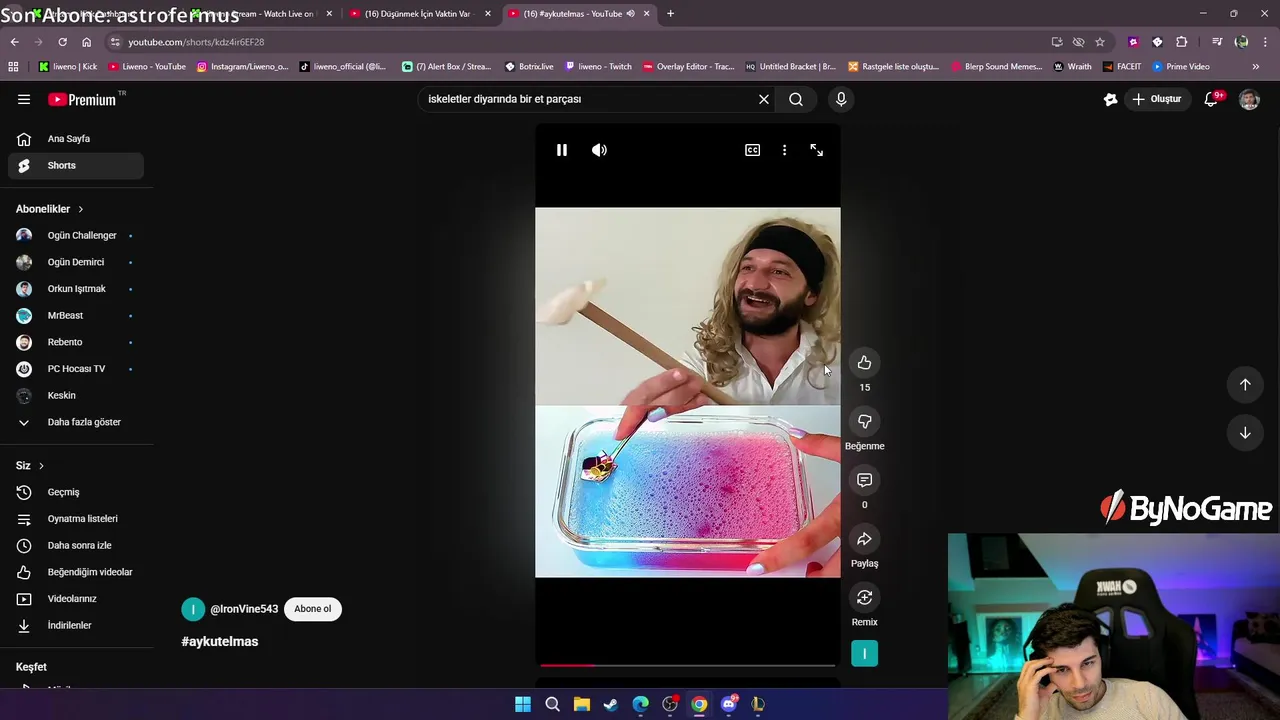Open the three-dot more options menu on the Short
The width and height of the screenshot is (1280, 720).
(784, 150)
